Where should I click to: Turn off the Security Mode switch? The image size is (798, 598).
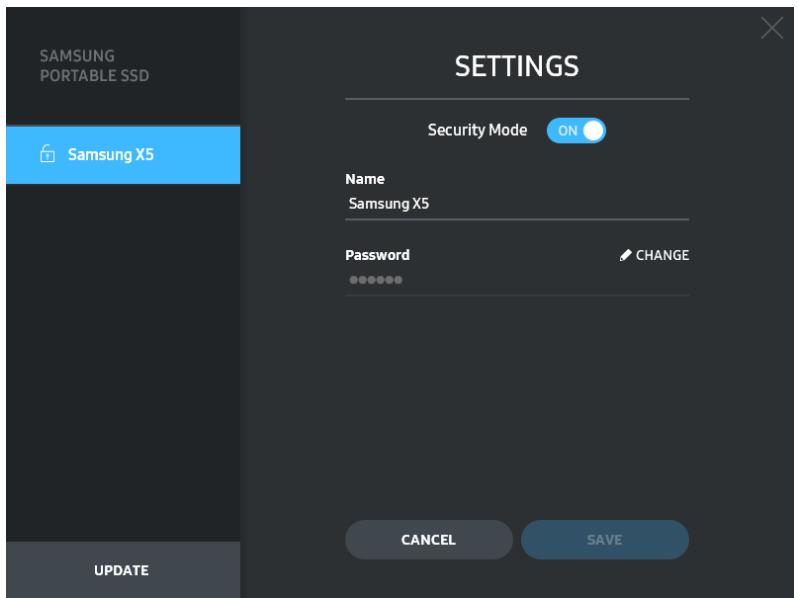576,131
